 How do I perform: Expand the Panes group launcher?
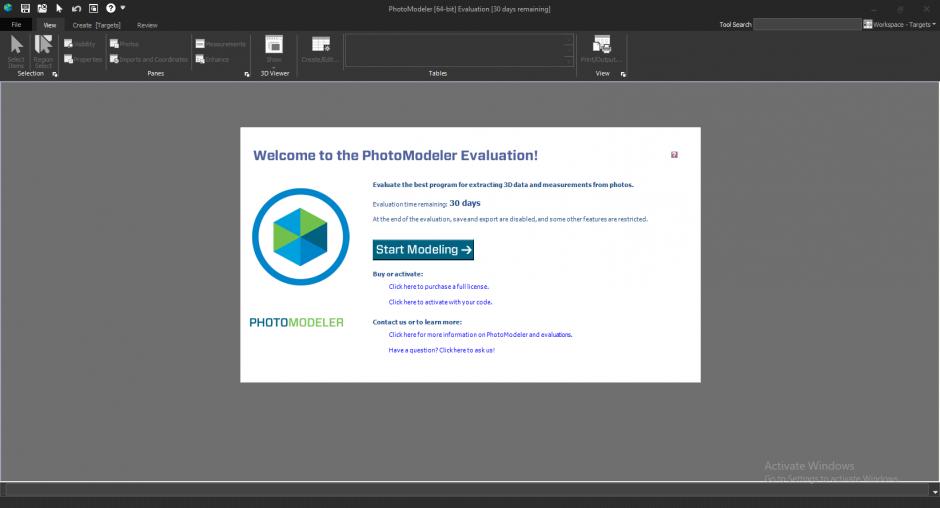point(246,74)
